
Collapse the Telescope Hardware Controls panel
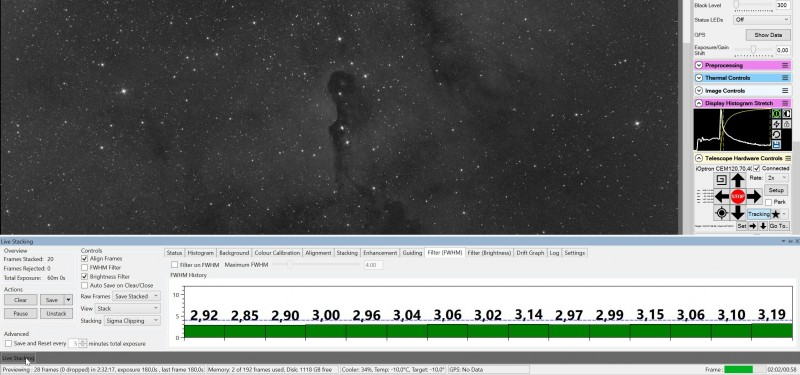pyautogui.click(x=699, y=158)
